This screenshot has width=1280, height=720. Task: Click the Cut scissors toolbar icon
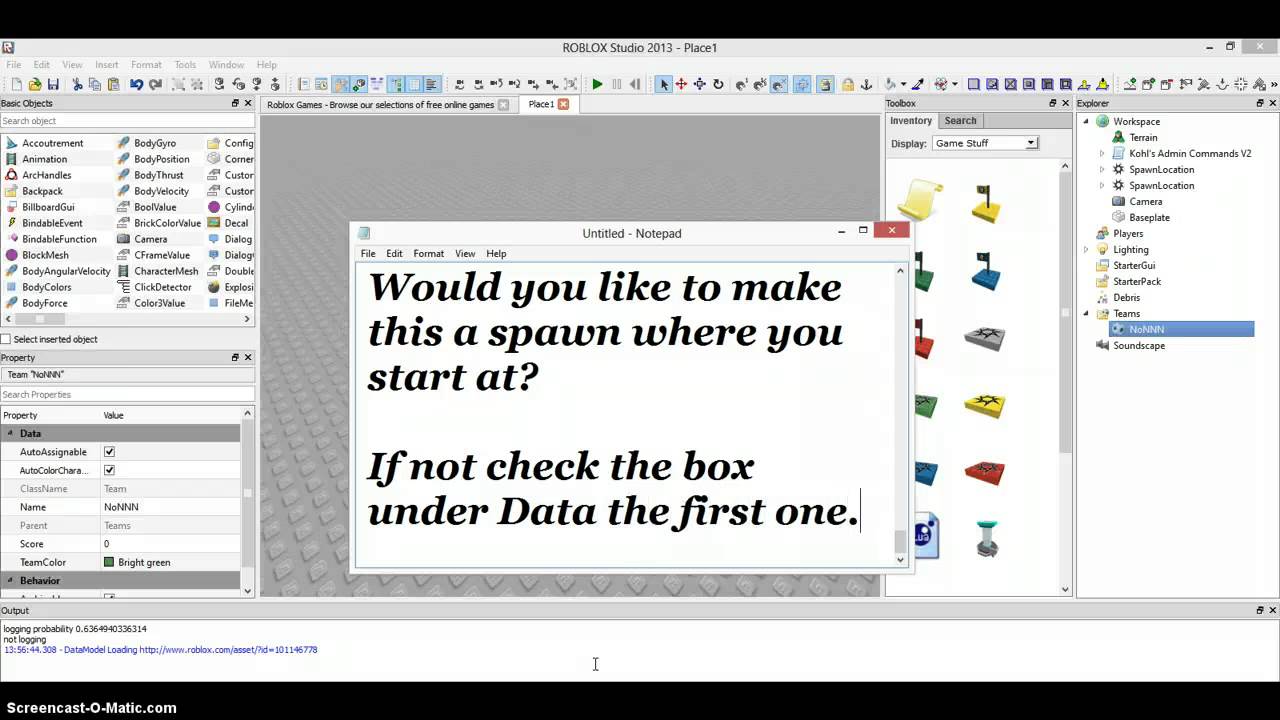point(77,84)
